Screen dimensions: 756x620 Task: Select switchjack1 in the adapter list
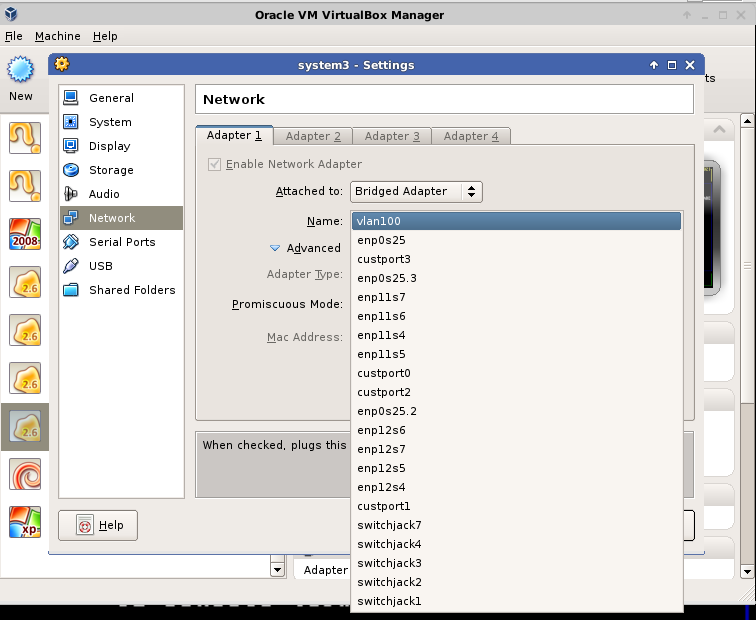516,601
